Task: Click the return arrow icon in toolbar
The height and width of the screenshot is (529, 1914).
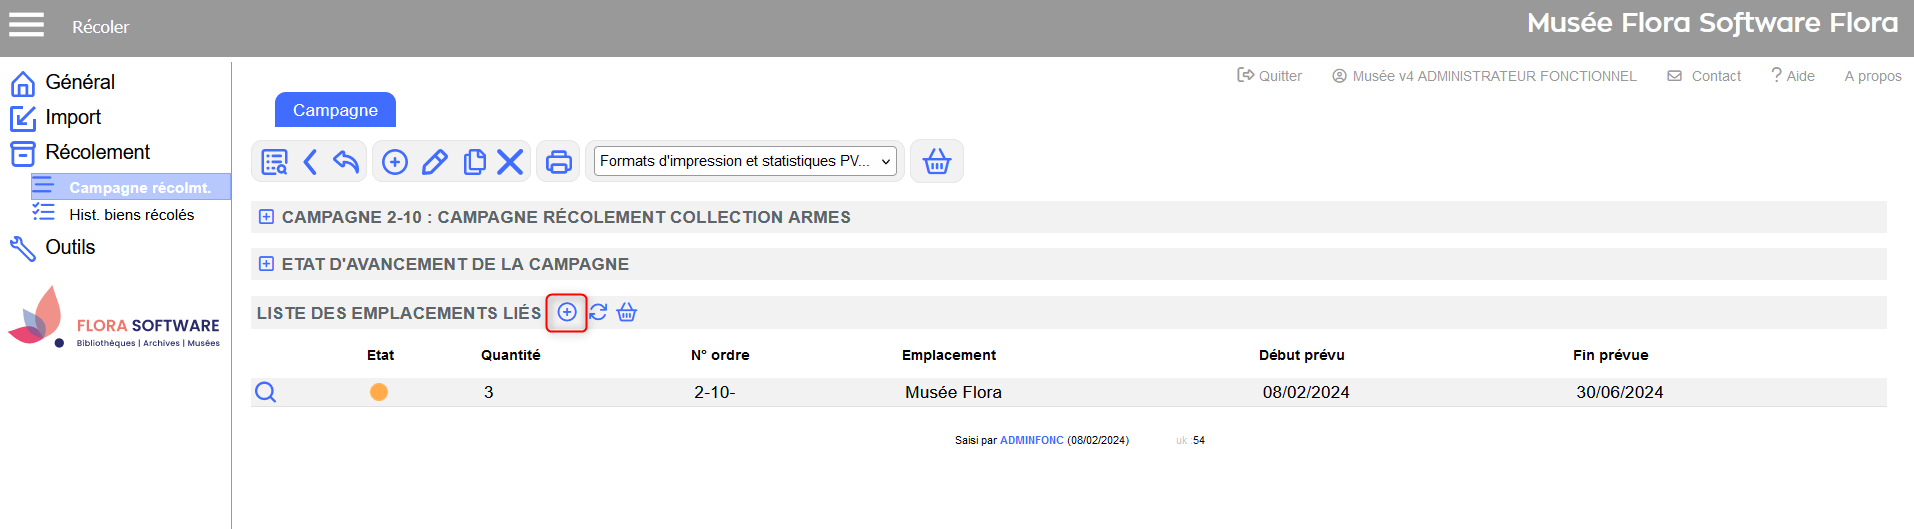Action: (x=346, y=162)
